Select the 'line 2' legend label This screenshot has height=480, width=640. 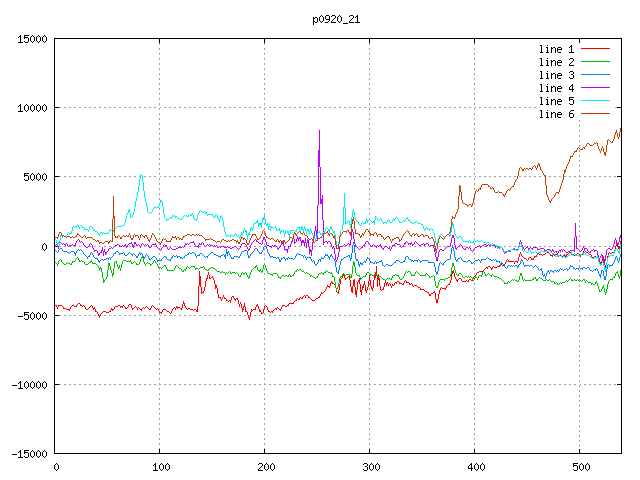(x=557, y=62)
